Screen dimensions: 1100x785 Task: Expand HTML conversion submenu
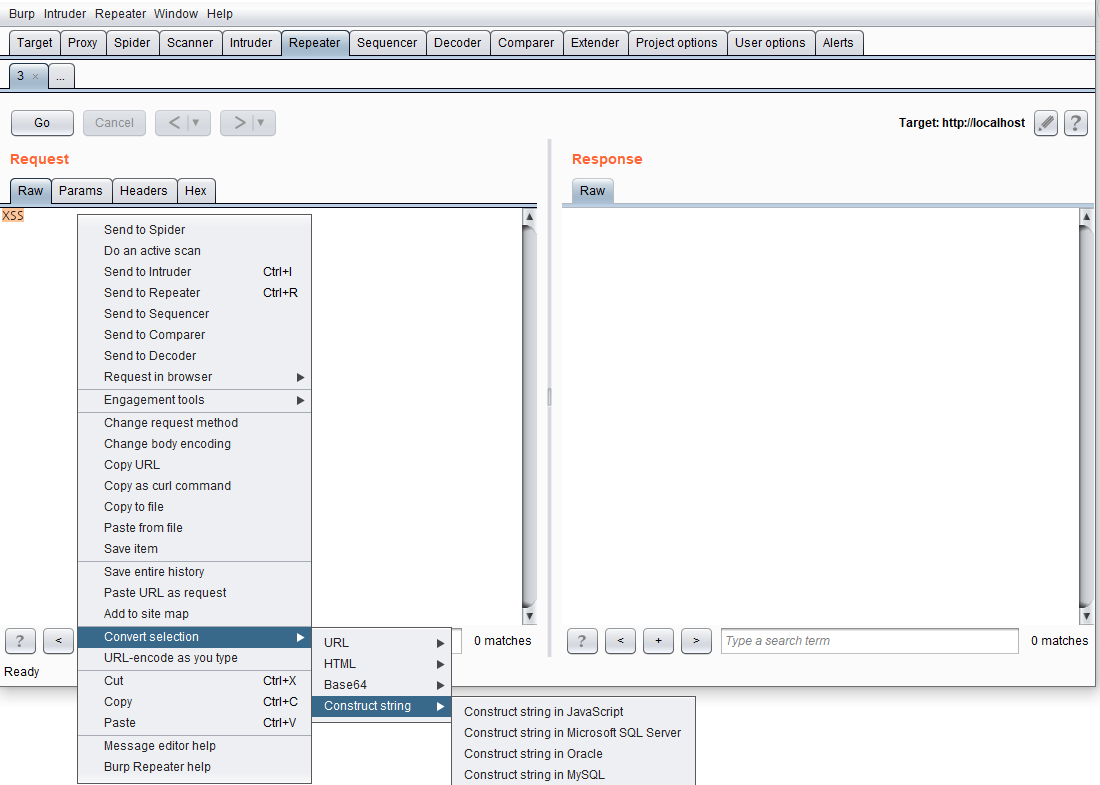click(x=382, y=664)
